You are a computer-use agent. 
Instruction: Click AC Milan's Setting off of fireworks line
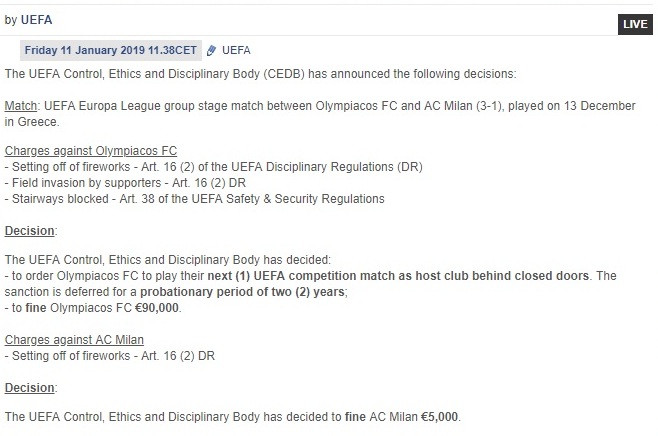click(x=110, y=355)
